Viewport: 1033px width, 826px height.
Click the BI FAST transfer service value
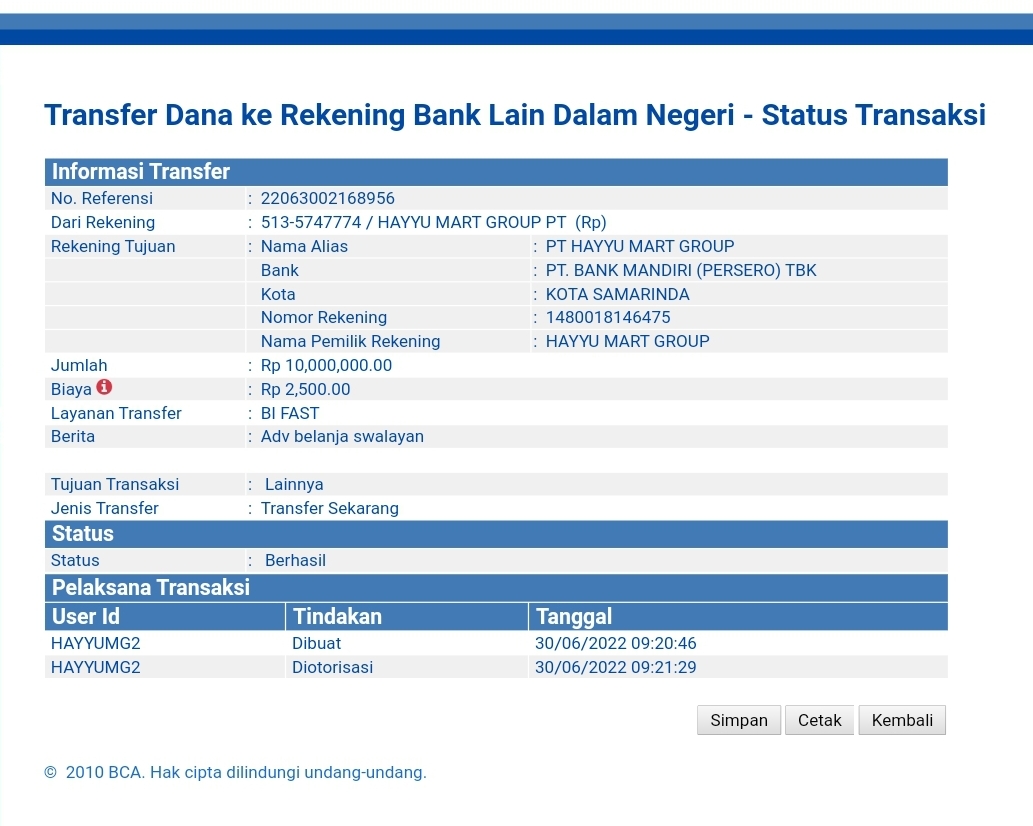coord(290,413)
